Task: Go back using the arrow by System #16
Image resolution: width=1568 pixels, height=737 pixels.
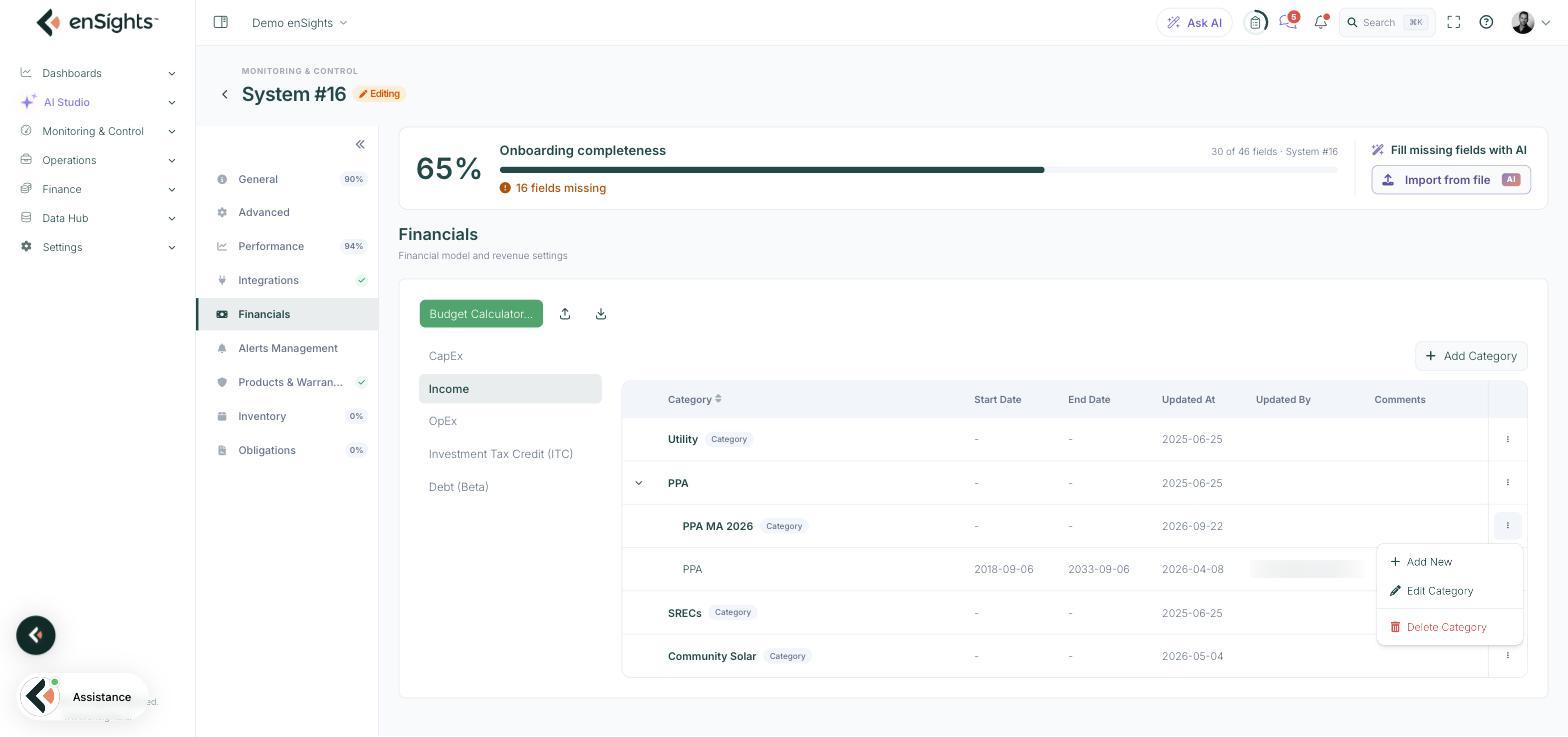Action: click(225, 94)
